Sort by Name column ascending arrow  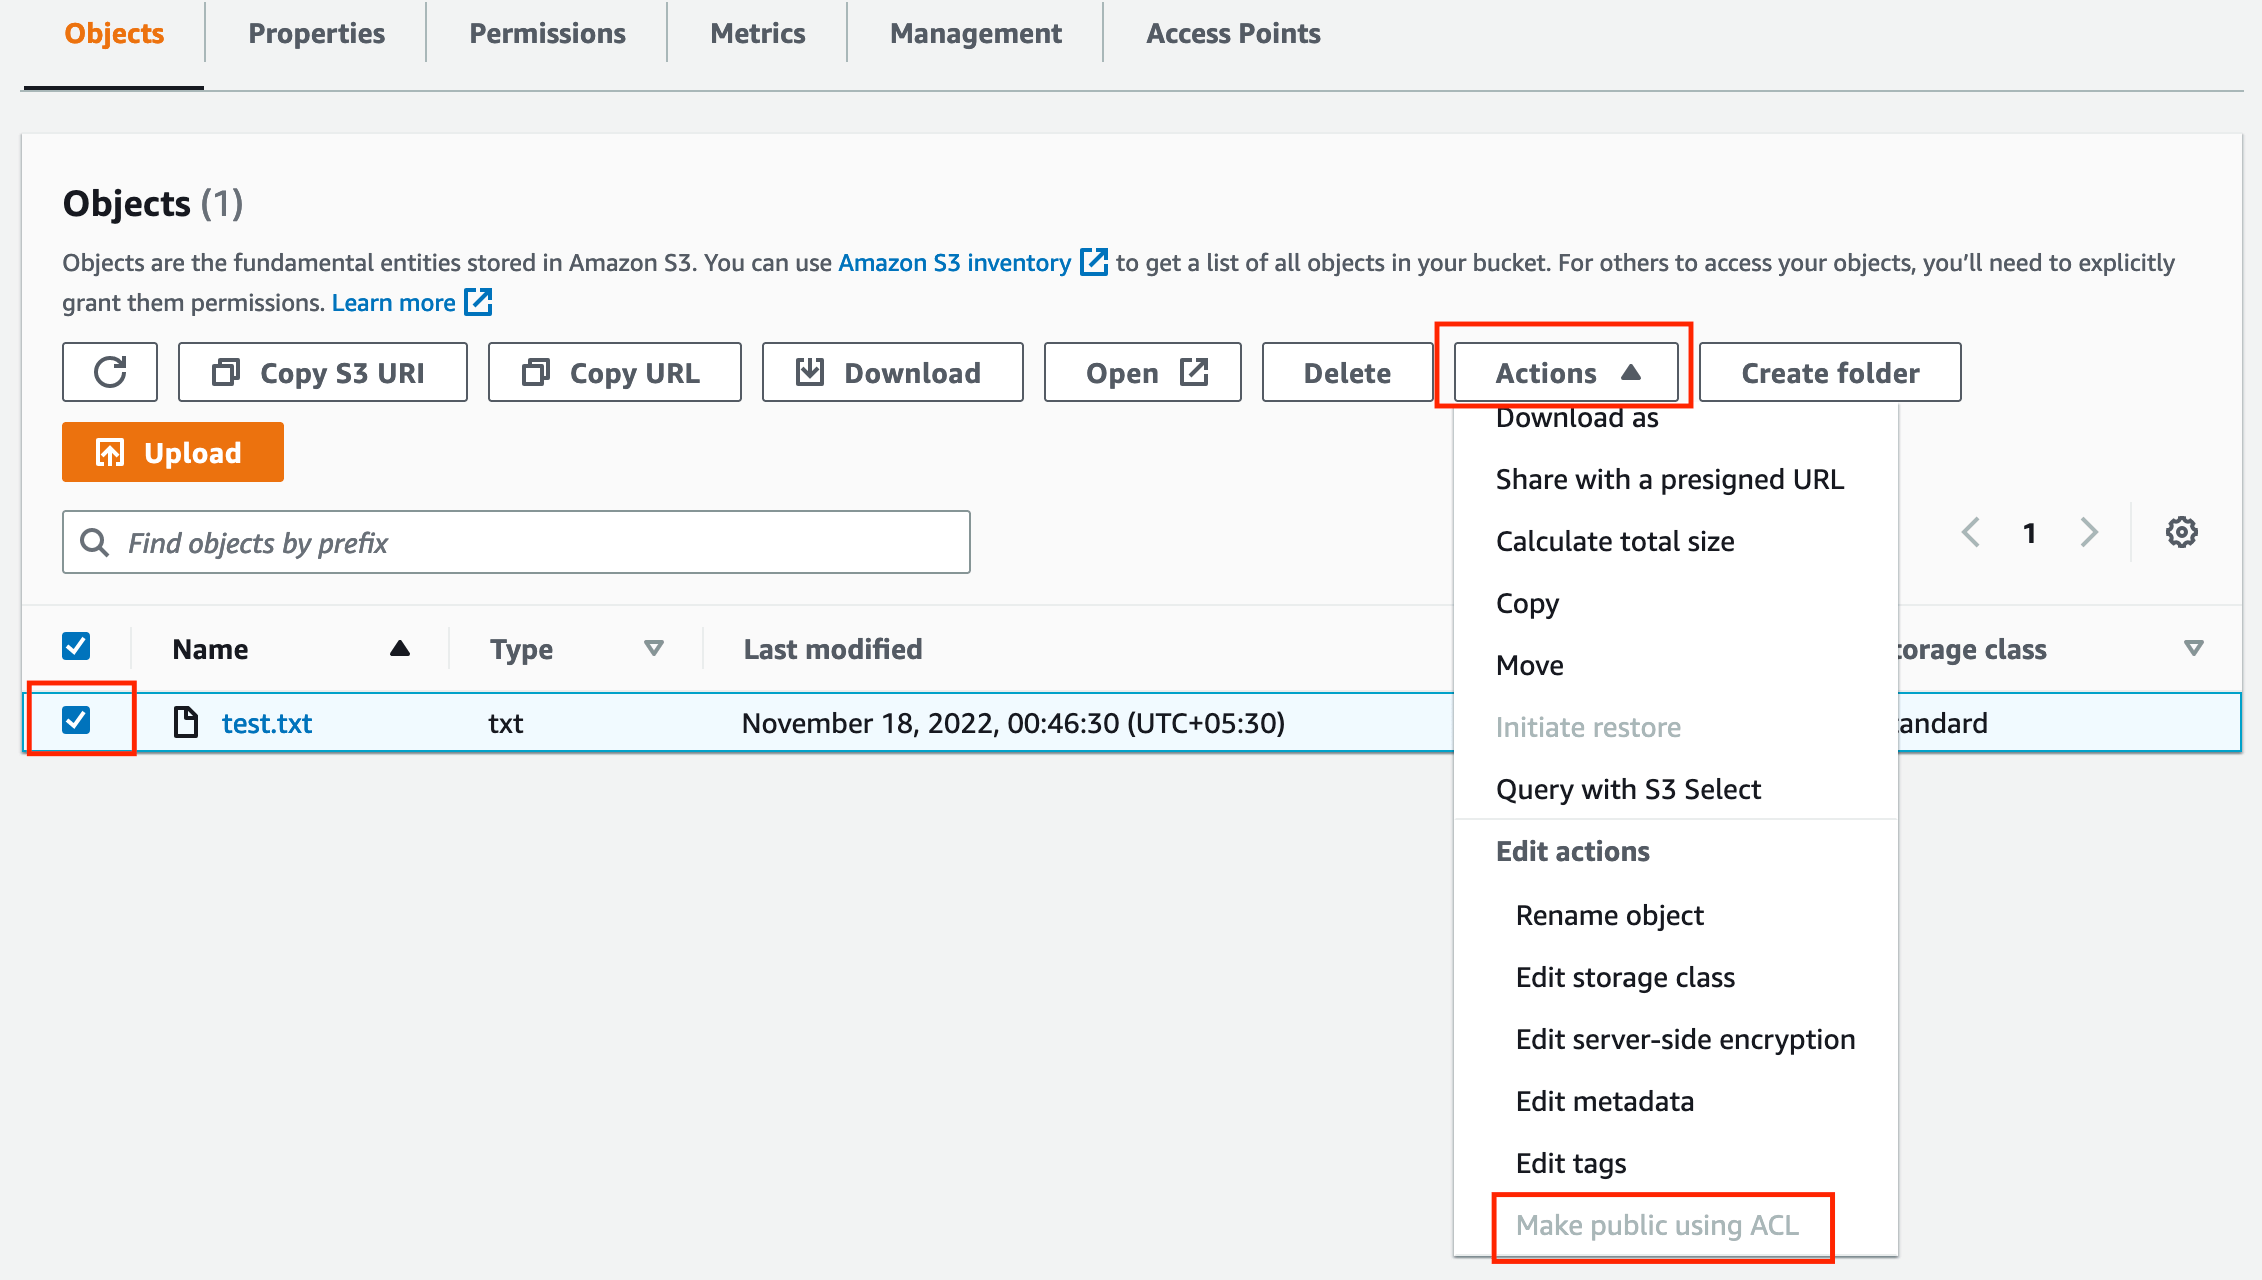click(400, 648)
